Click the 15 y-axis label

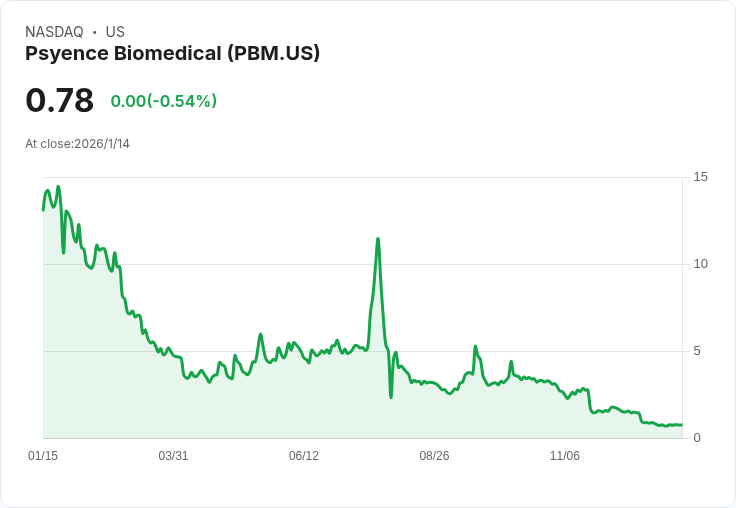[x=700, y=177]
